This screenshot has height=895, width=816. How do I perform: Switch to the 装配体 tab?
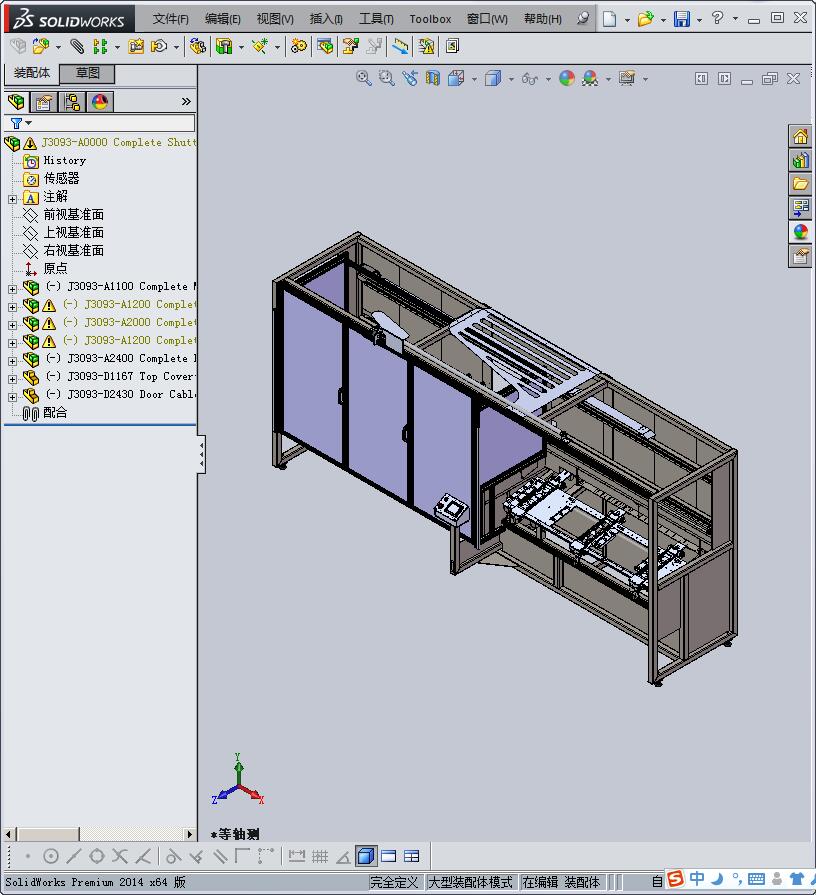pyautogui.click(x=32, y=73)
